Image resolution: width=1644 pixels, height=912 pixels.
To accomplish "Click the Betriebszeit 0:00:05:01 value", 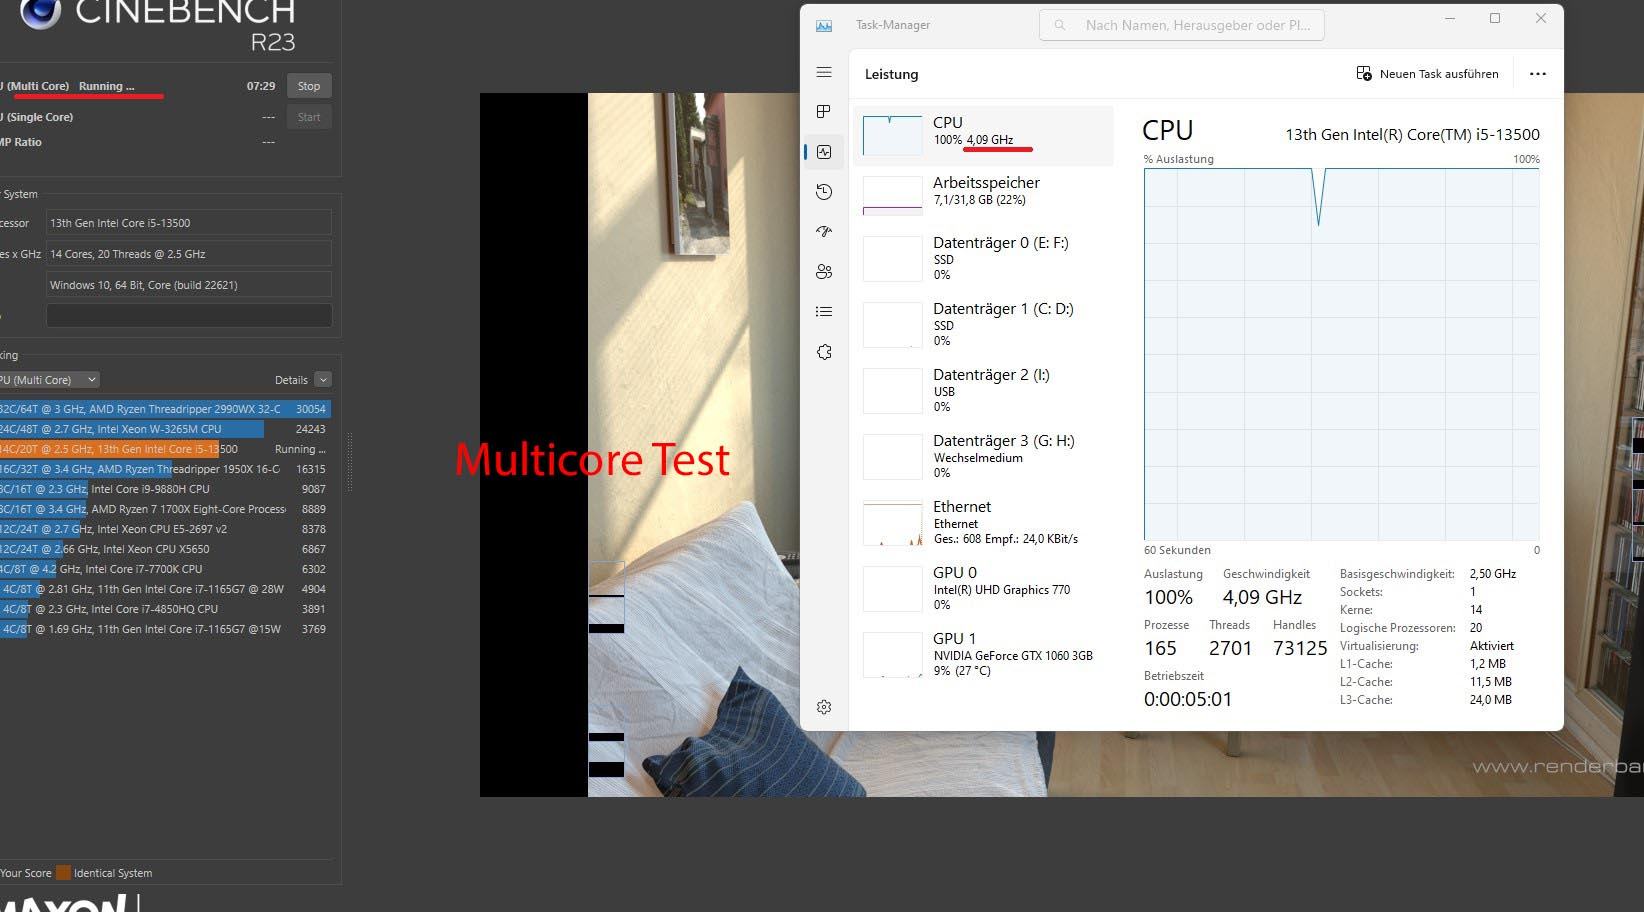I will point(1188,699).
